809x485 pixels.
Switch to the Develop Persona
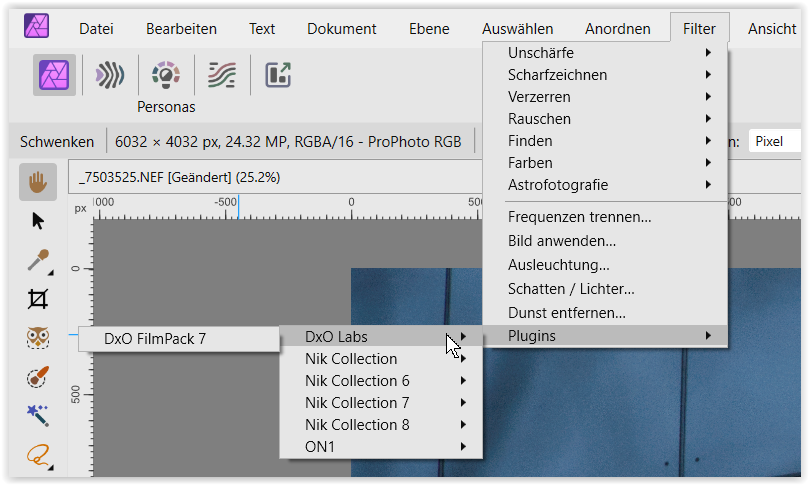tap(166, 75)
